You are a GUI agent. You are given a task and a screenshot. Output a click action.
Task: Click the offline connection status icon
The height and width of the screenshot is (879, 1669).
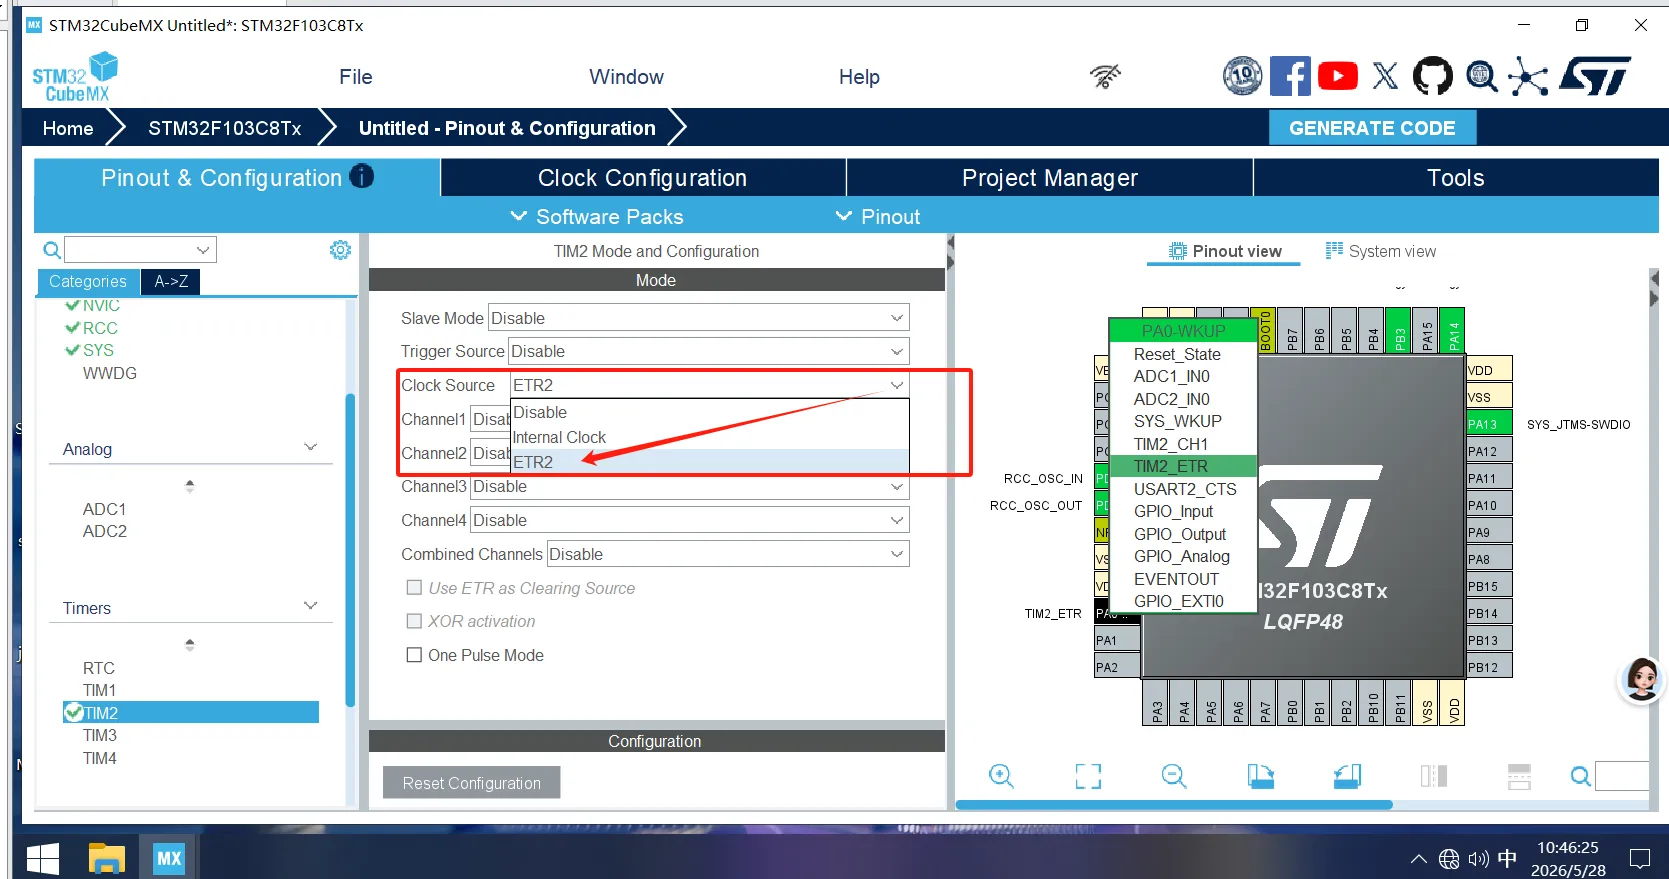pos(1105,76)
